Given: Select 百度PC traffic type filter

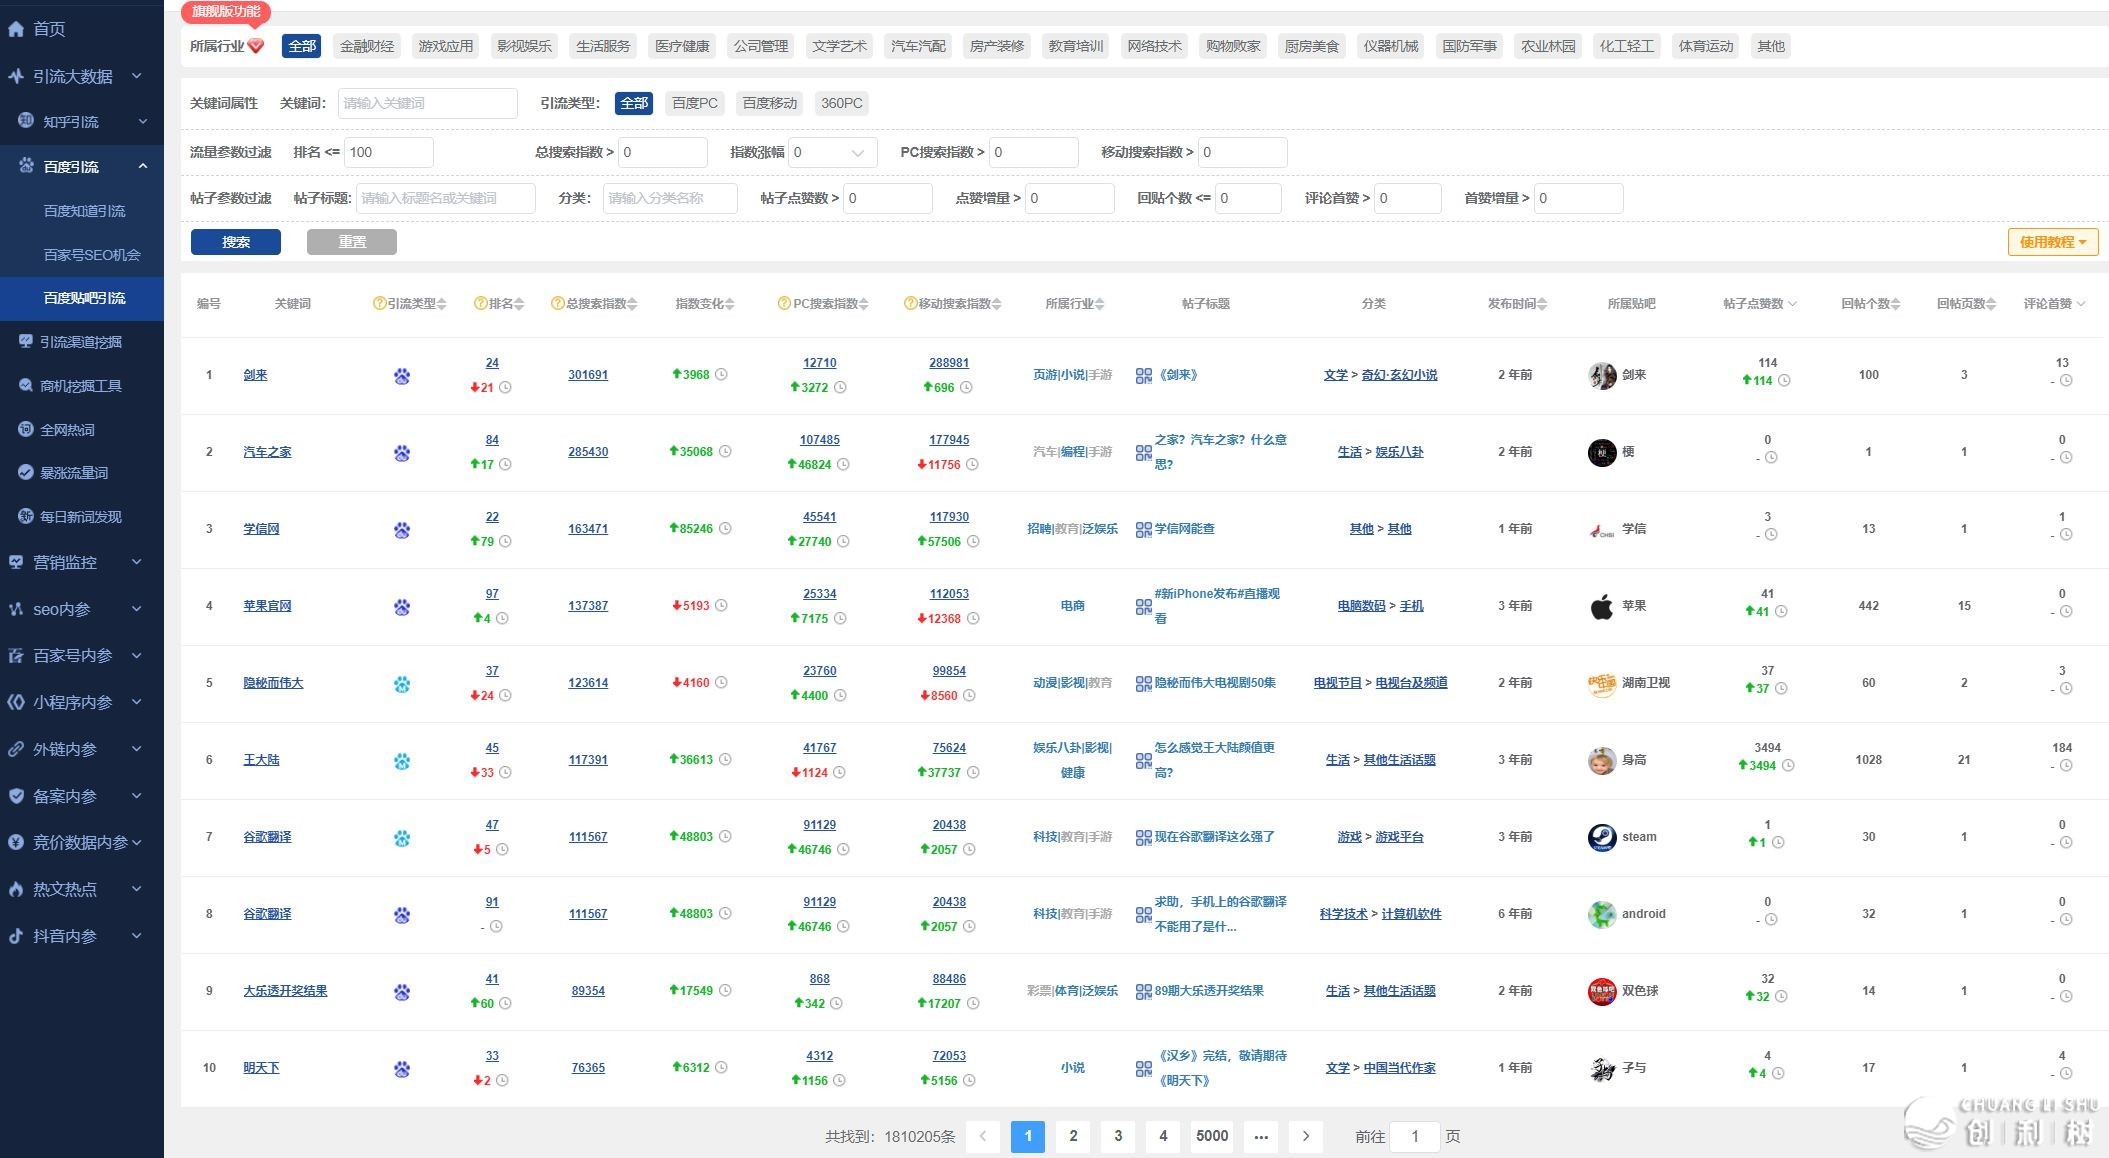Looking at the screenshot, I should [x=694, y=103].
